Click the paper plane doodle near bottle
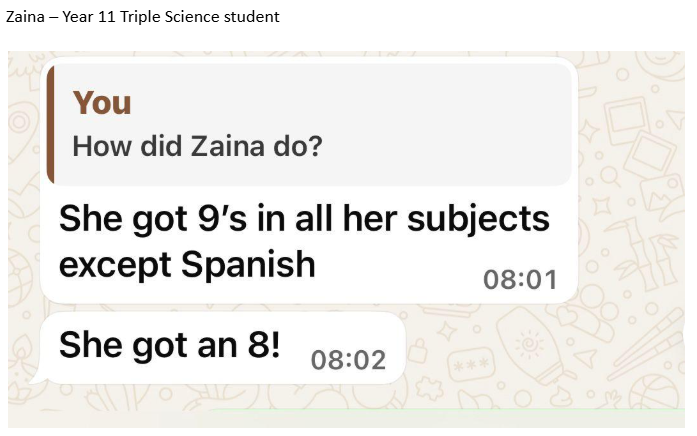Screen dimensions: 697x436 pos(584,359)
